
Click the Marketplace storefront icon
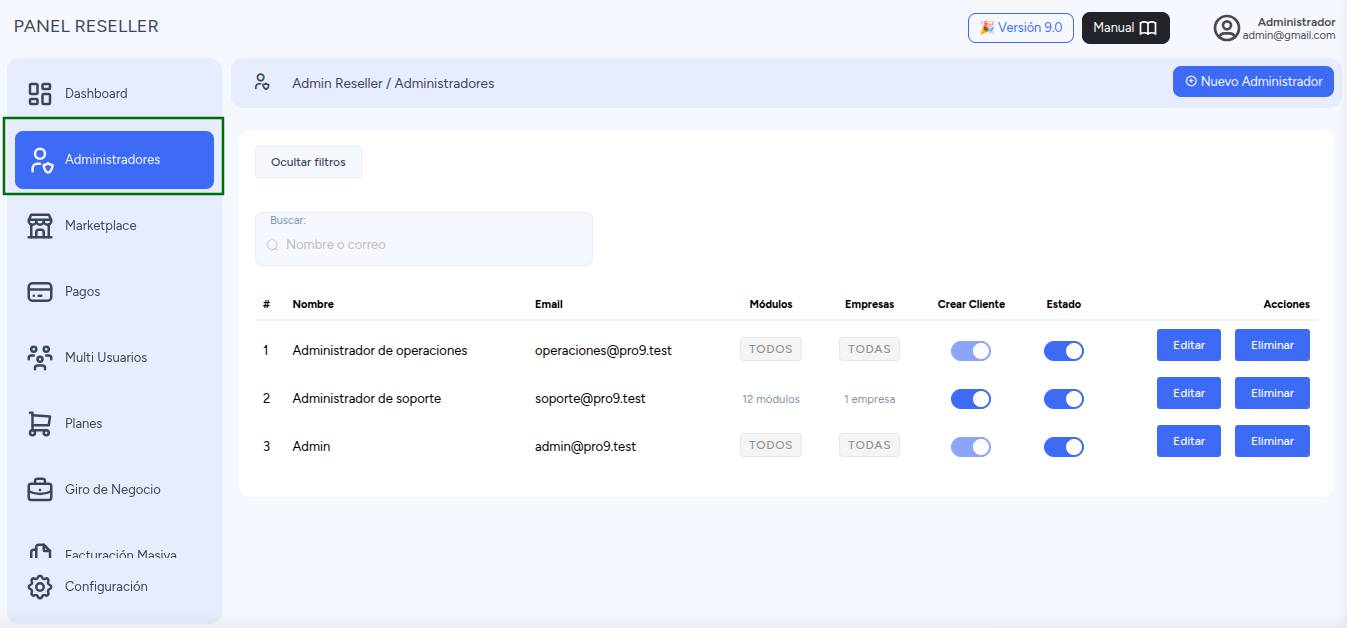pos(40,226)
